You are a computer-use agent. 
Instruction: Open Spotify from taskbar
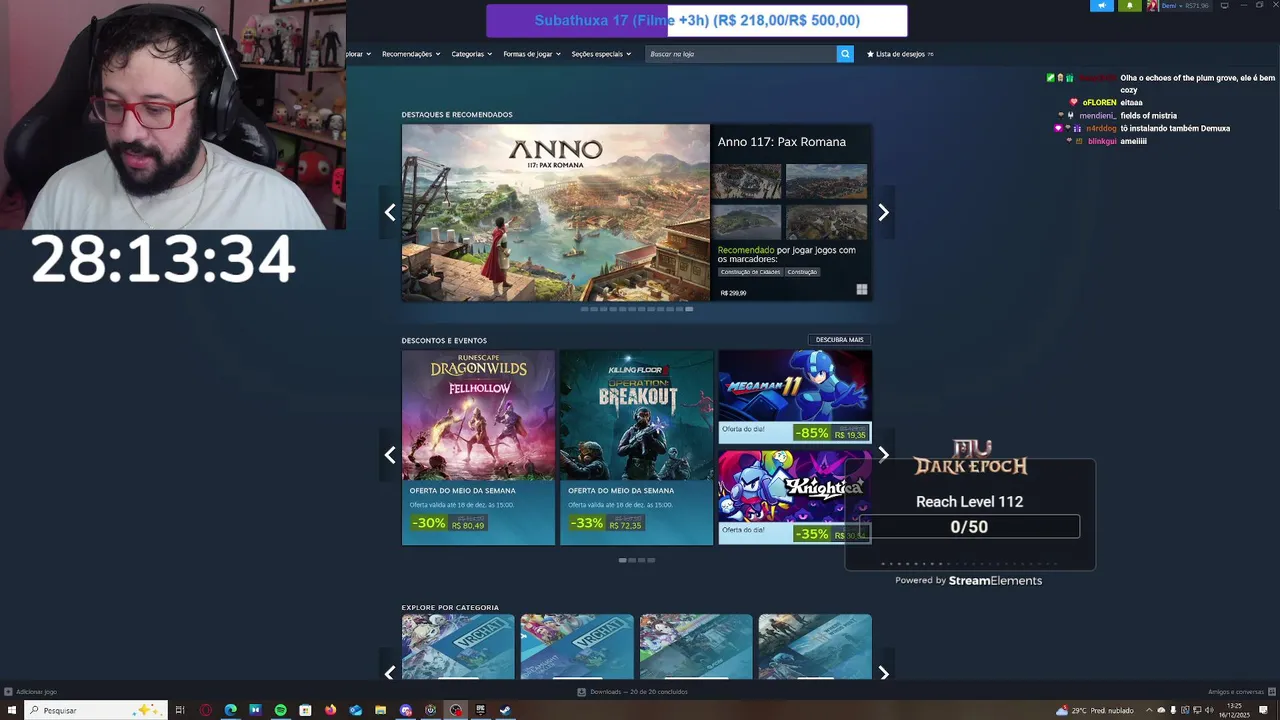click(x=281, y=710)
